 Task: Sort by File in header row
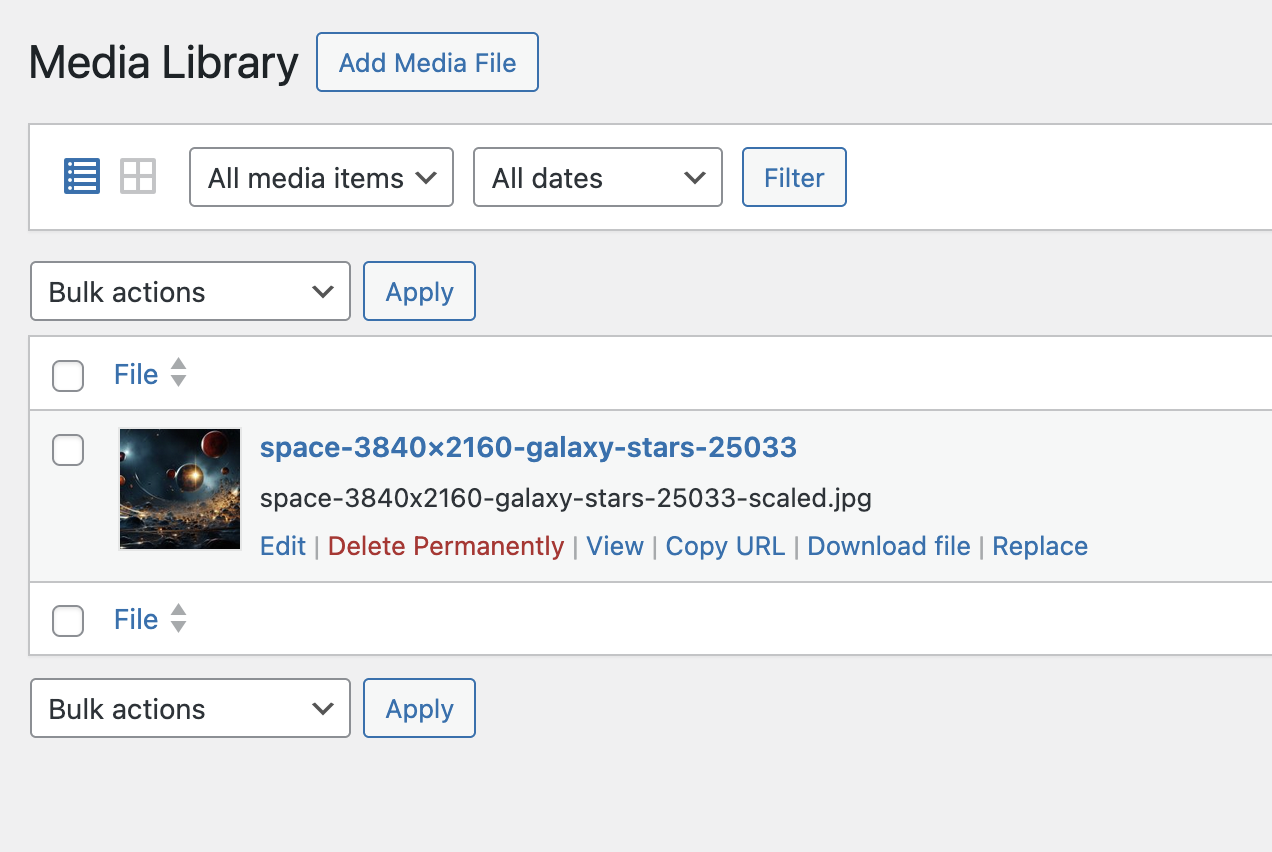tap(137, 374)
